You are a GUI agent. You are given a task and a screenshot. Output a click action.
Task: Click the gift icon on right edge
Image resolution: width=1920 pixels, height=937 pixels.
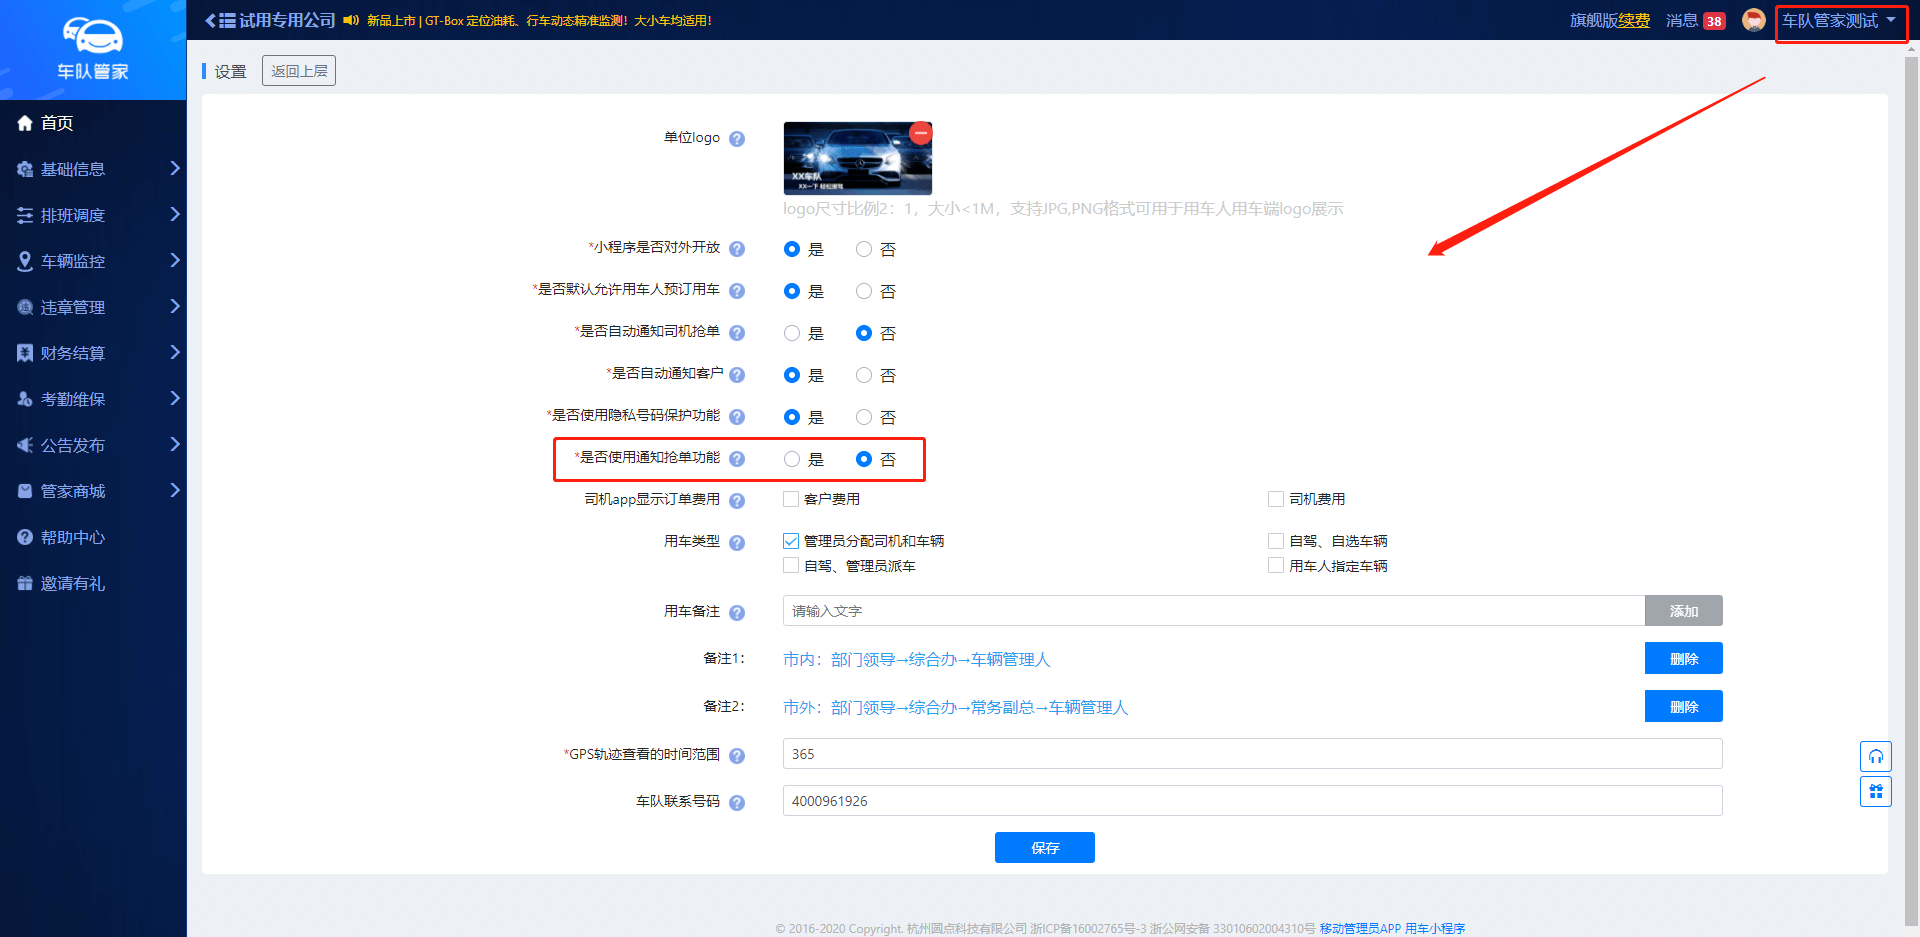(x=1875, y=792)
